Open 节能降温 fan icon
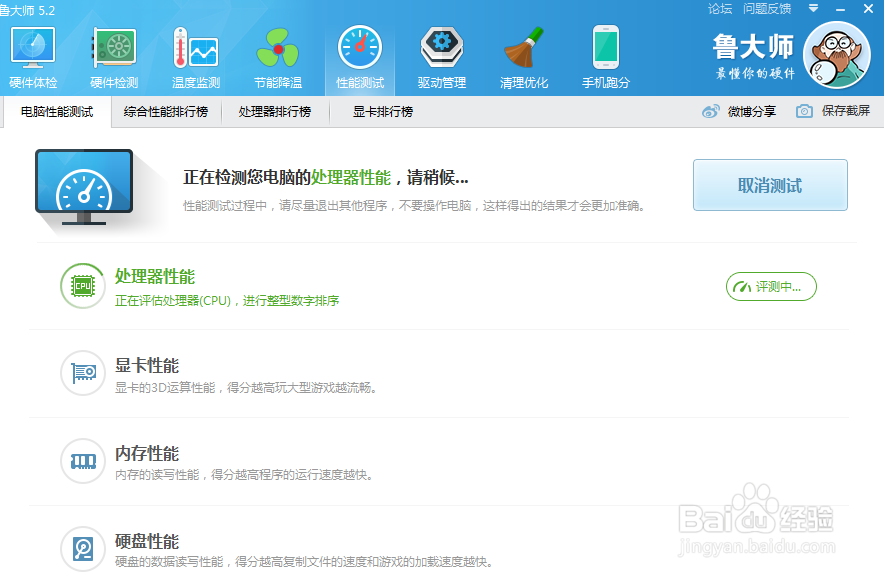 click(277, 49)
